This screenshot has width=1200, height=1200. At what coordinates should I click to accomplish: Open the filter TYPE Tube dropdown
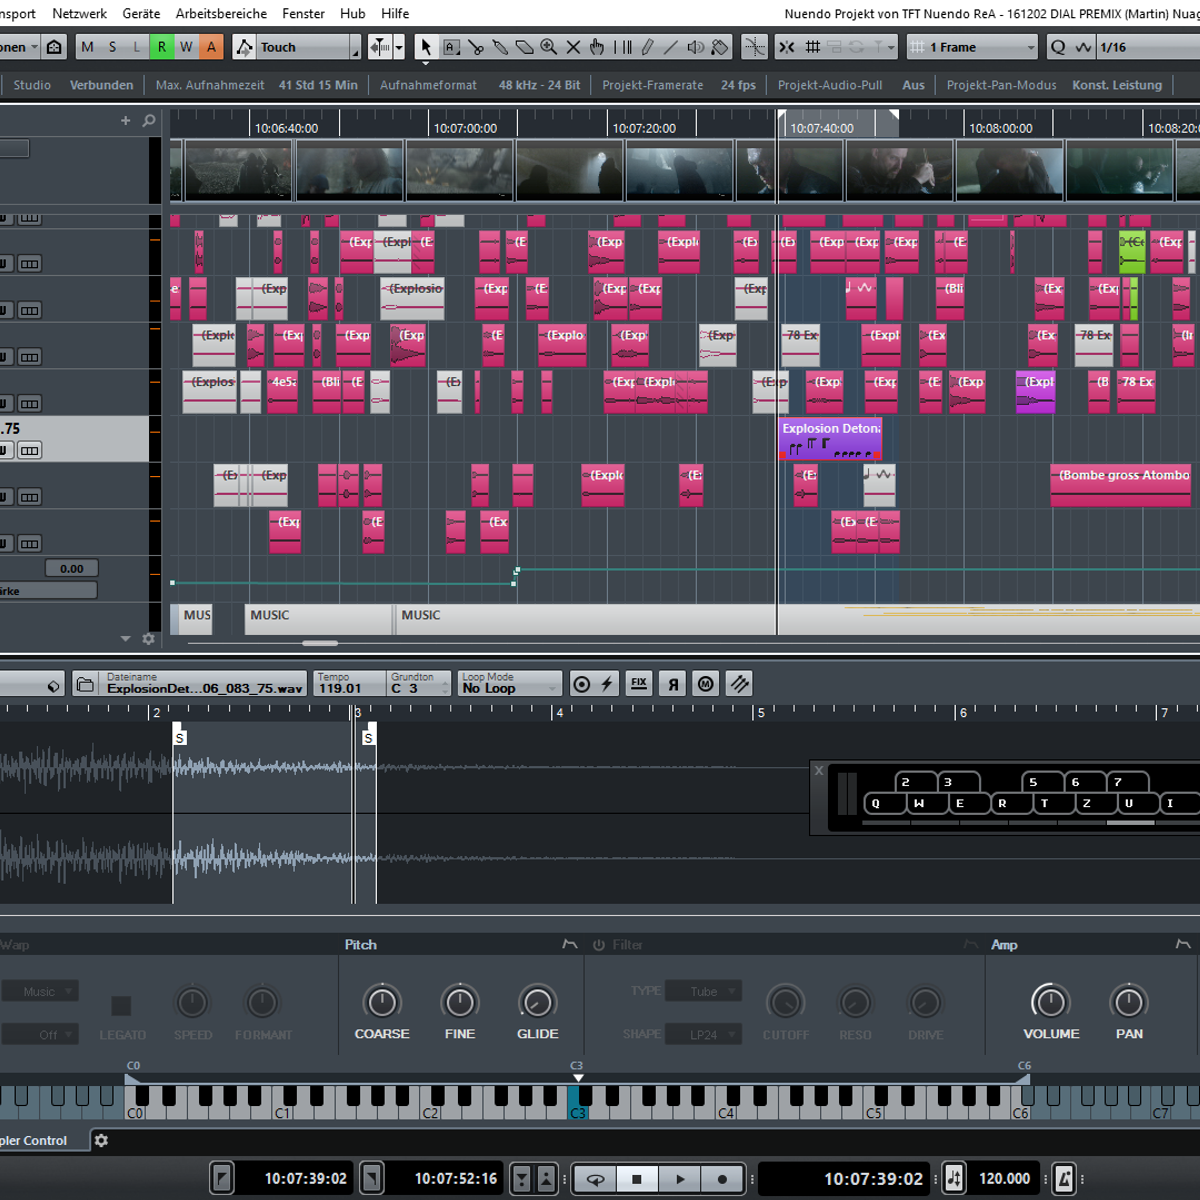(x=703, y=991)
